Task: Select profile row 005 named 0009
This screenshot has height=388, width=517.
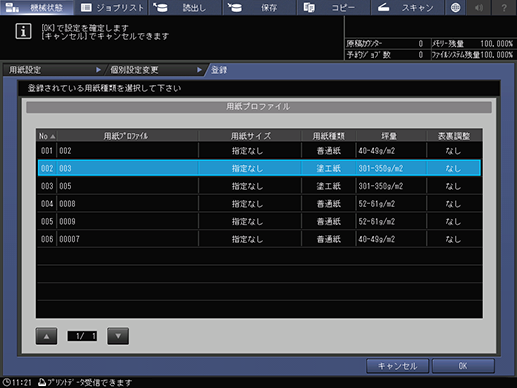Action: 259,221
